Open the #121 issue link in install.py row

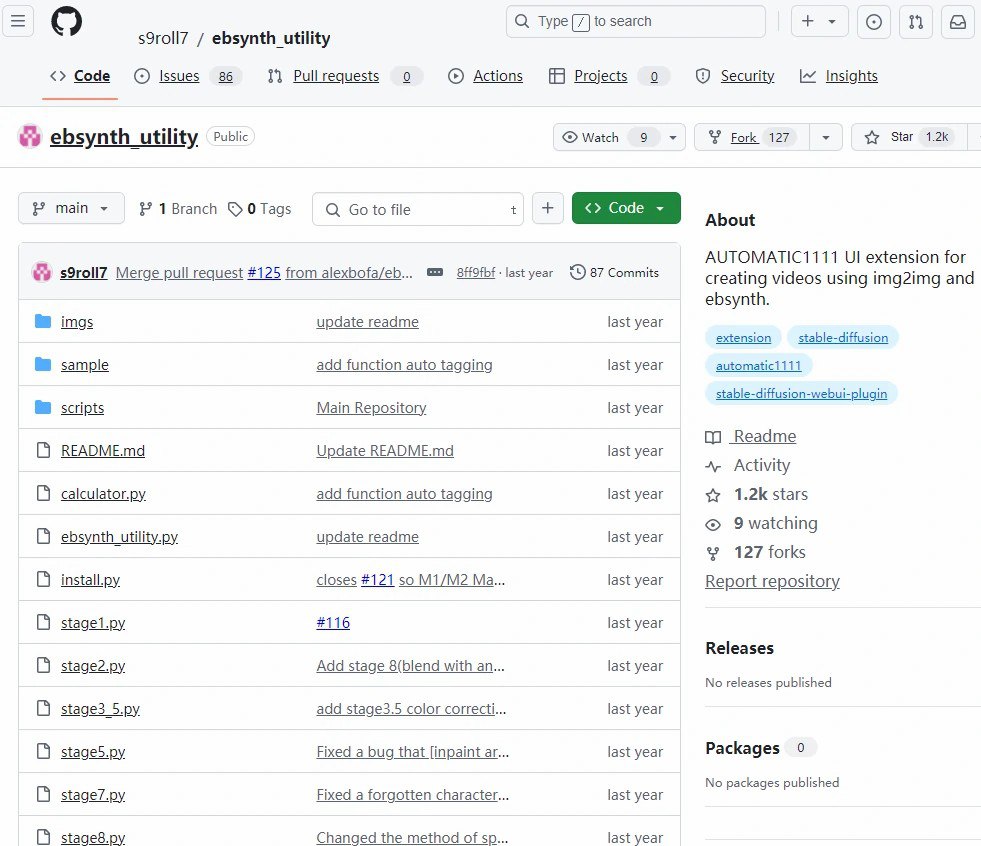click(x=377, y=580)
